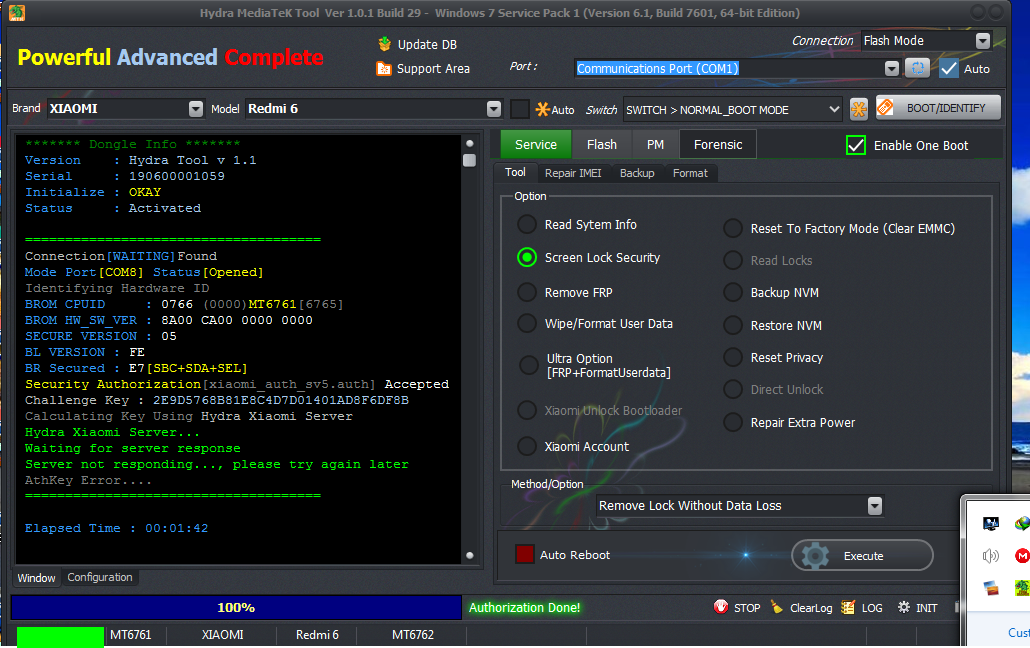Click the STOP hand icon
The height and width of the screenshot is (648, 1030).
[721, 607]
